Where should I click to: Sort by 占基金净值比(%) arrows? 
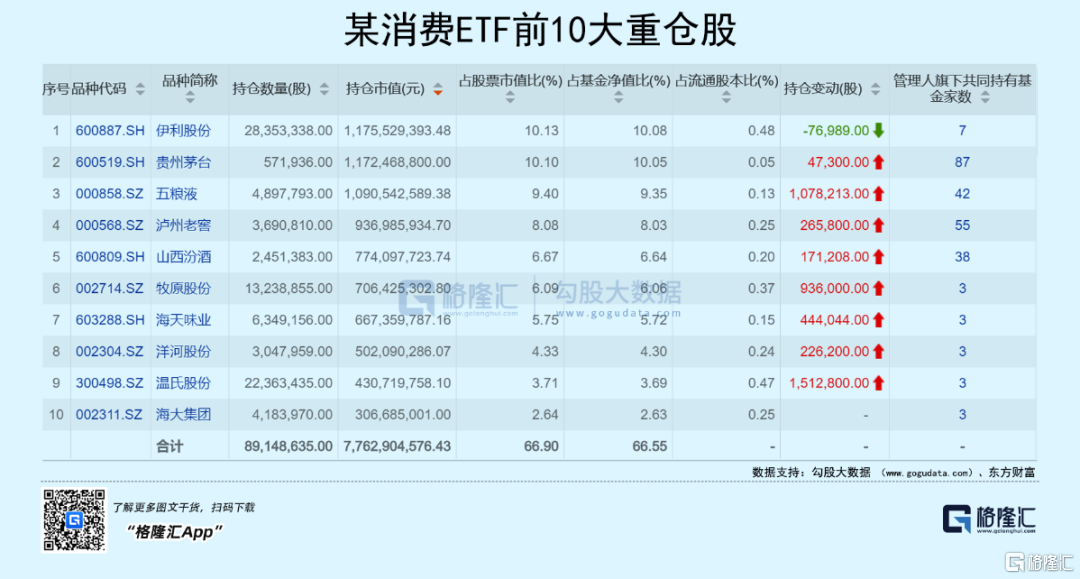618,98
